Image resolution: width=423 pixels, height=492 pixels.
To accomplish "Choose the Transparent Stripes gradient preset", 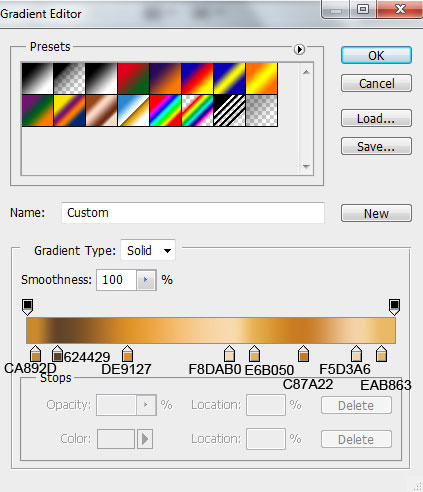I will (230, 110).
